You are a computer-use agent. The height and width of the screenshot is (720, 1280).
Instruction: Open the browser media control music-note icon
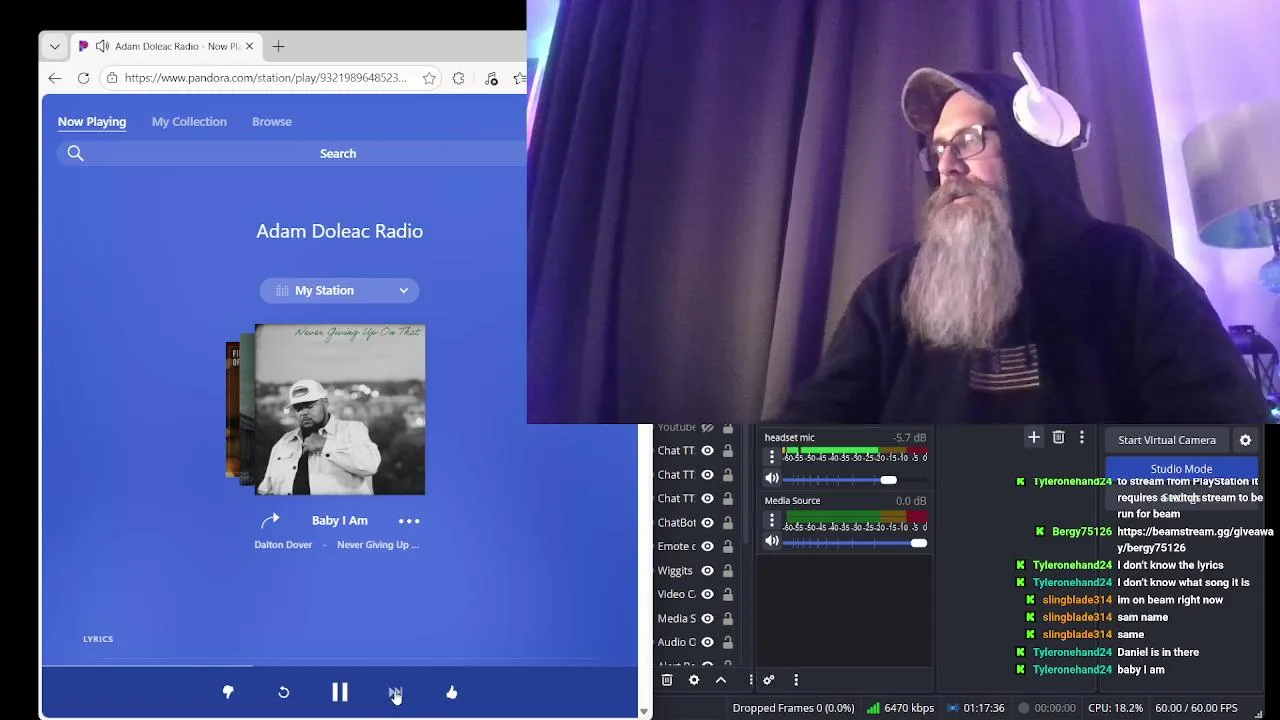coord(491,78)
